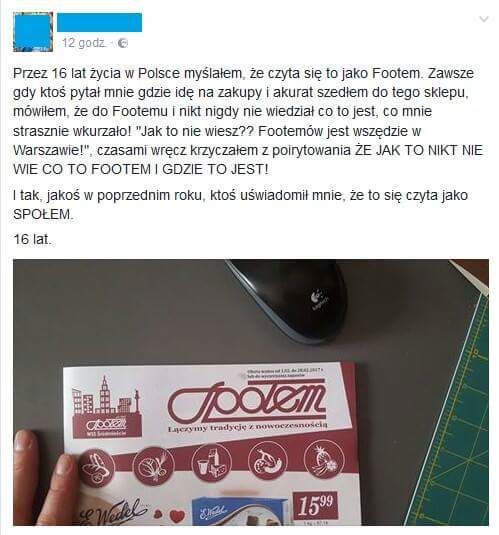Image resolution: width=499 pixels, height=535 pixels.
Task: Open the '12 godz.' timestamp link
Action: [84, 43]
